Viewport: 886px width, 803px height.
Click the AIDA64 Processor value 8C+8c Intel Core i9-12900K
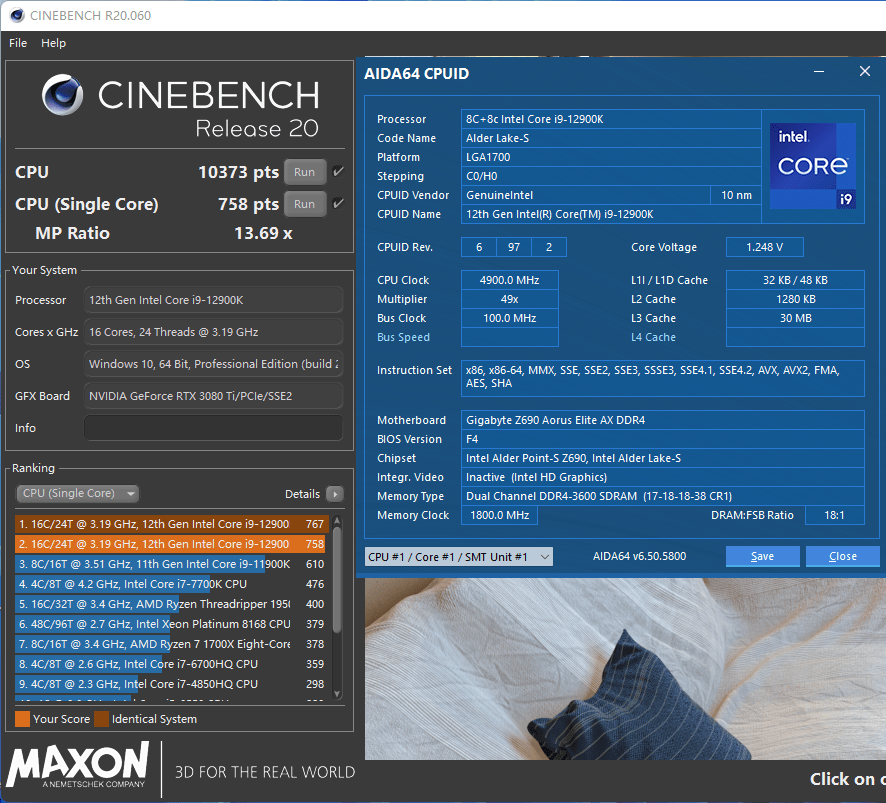pyautogui.click(x=611, y=119)
